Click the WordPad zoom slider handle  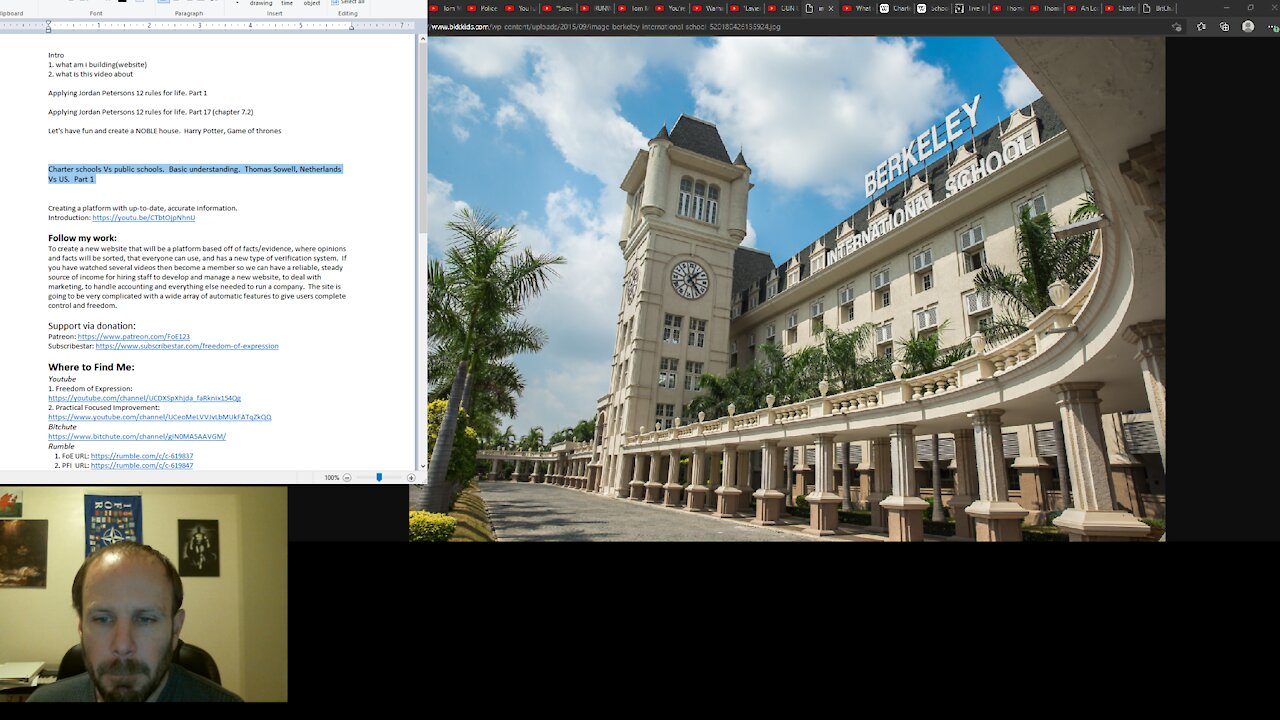tap(379, 478)
